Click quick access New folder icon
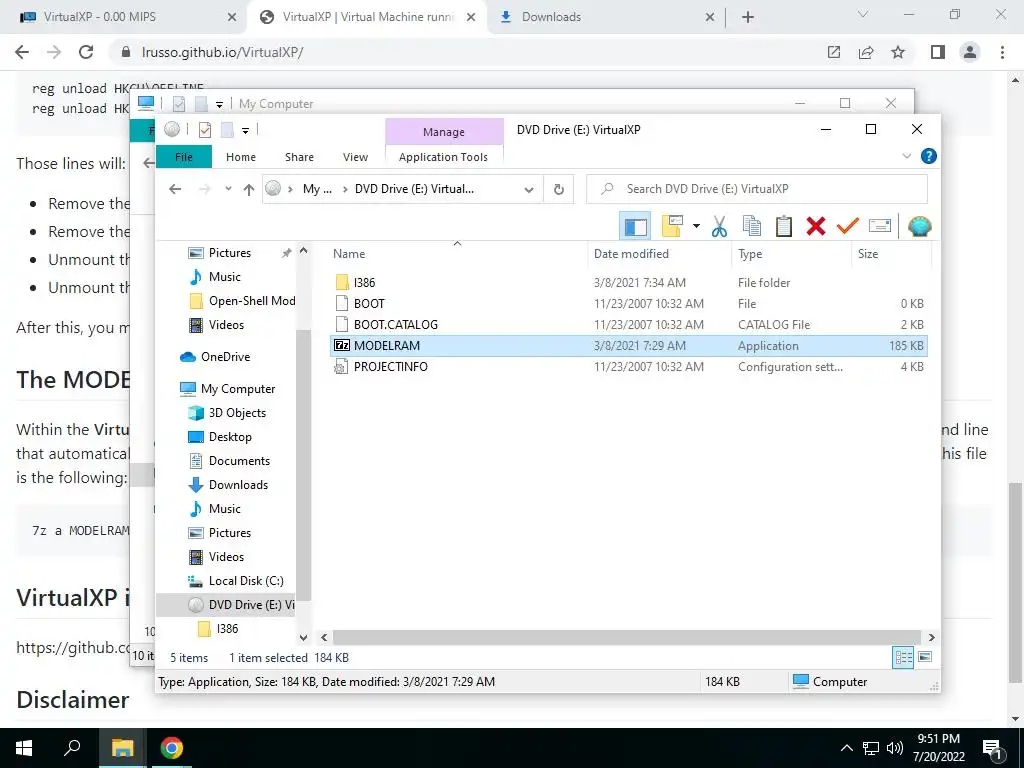This screenshot has width=1024, height=768. 227,130
